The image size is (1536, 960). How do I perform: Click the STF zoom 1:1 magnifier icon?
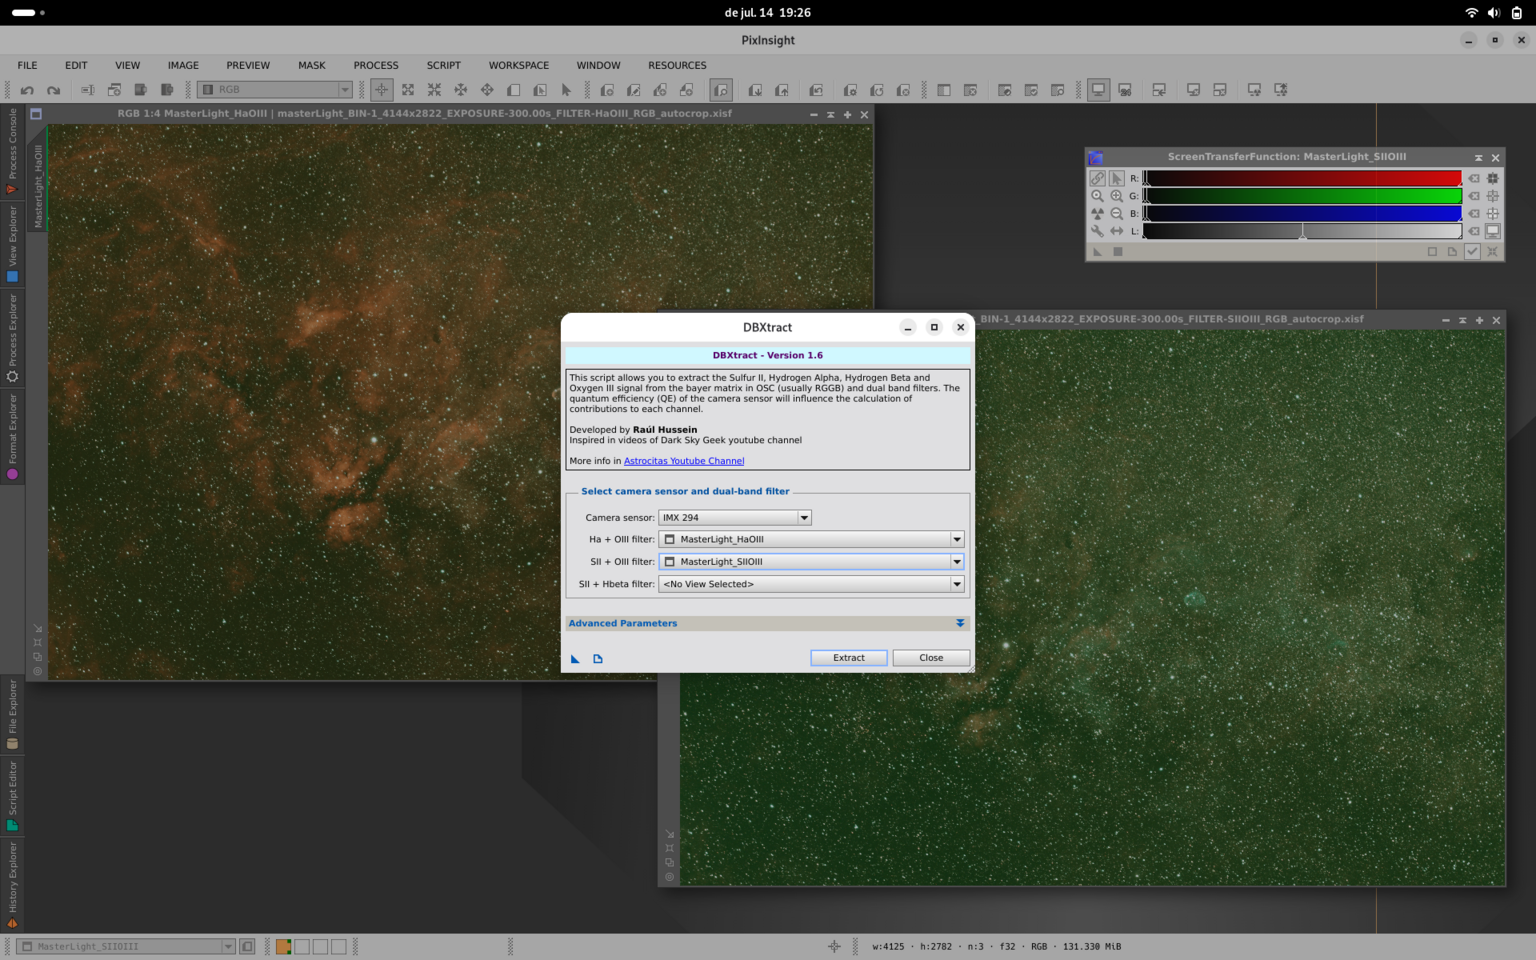tap(1097, 196)
